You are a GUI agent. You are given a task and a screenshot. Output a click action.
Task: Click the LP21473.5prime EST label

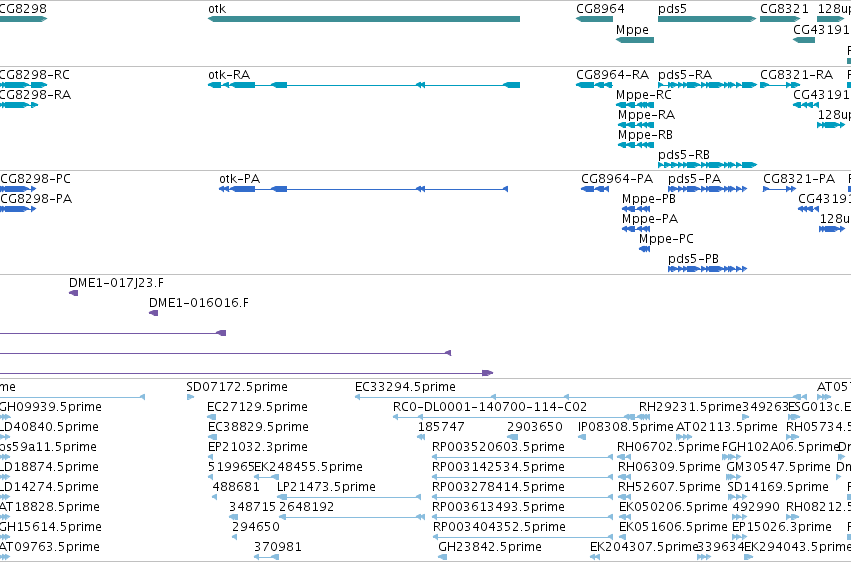click(326, 488)
